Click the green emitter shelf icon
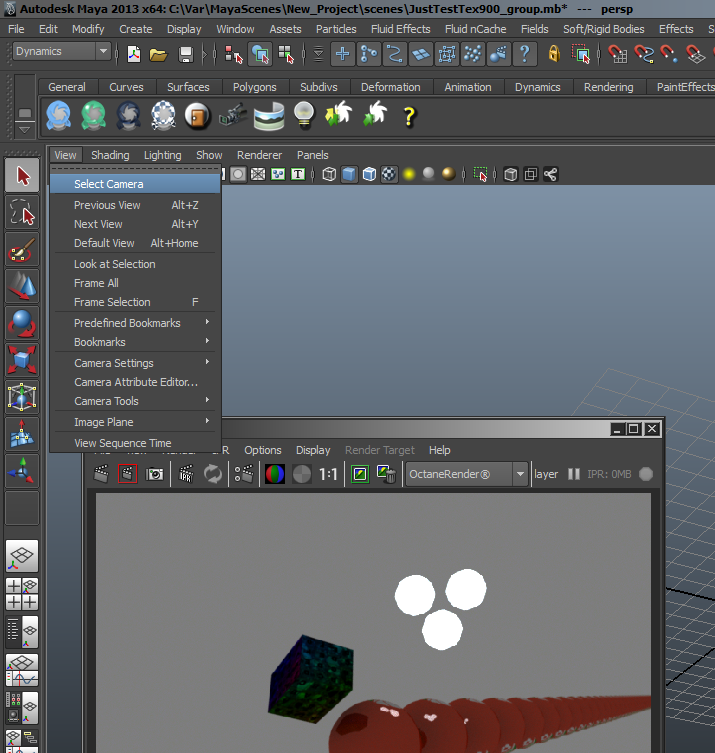 (x=94, y=115)
